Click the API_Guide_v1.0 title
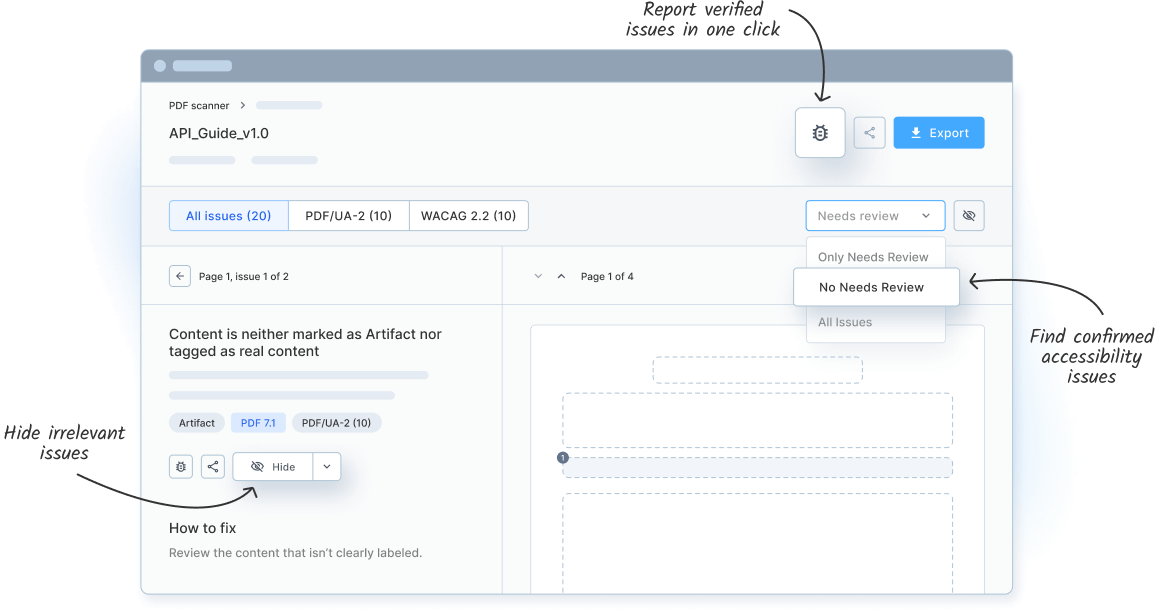1156x613 pixels. (219, 134)
